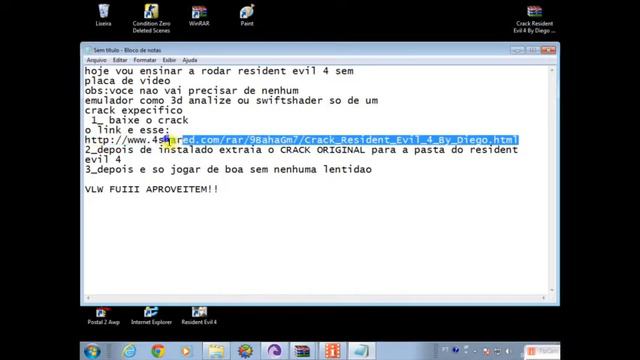Click Notepad horizontal scrollbar right arrow
The width and height of the screenshot is (640, 360).
coord(543,298)
